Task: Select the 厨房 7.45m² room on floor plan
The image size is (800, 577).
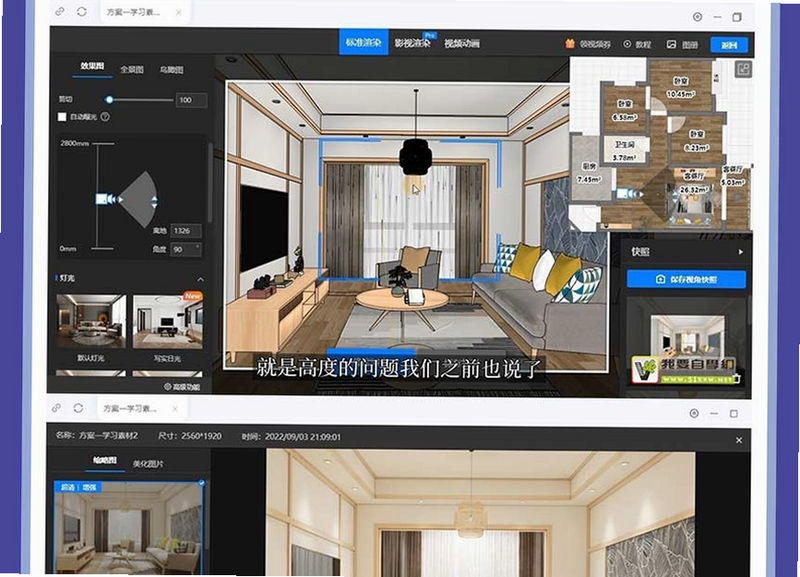Action: [588, 172]
